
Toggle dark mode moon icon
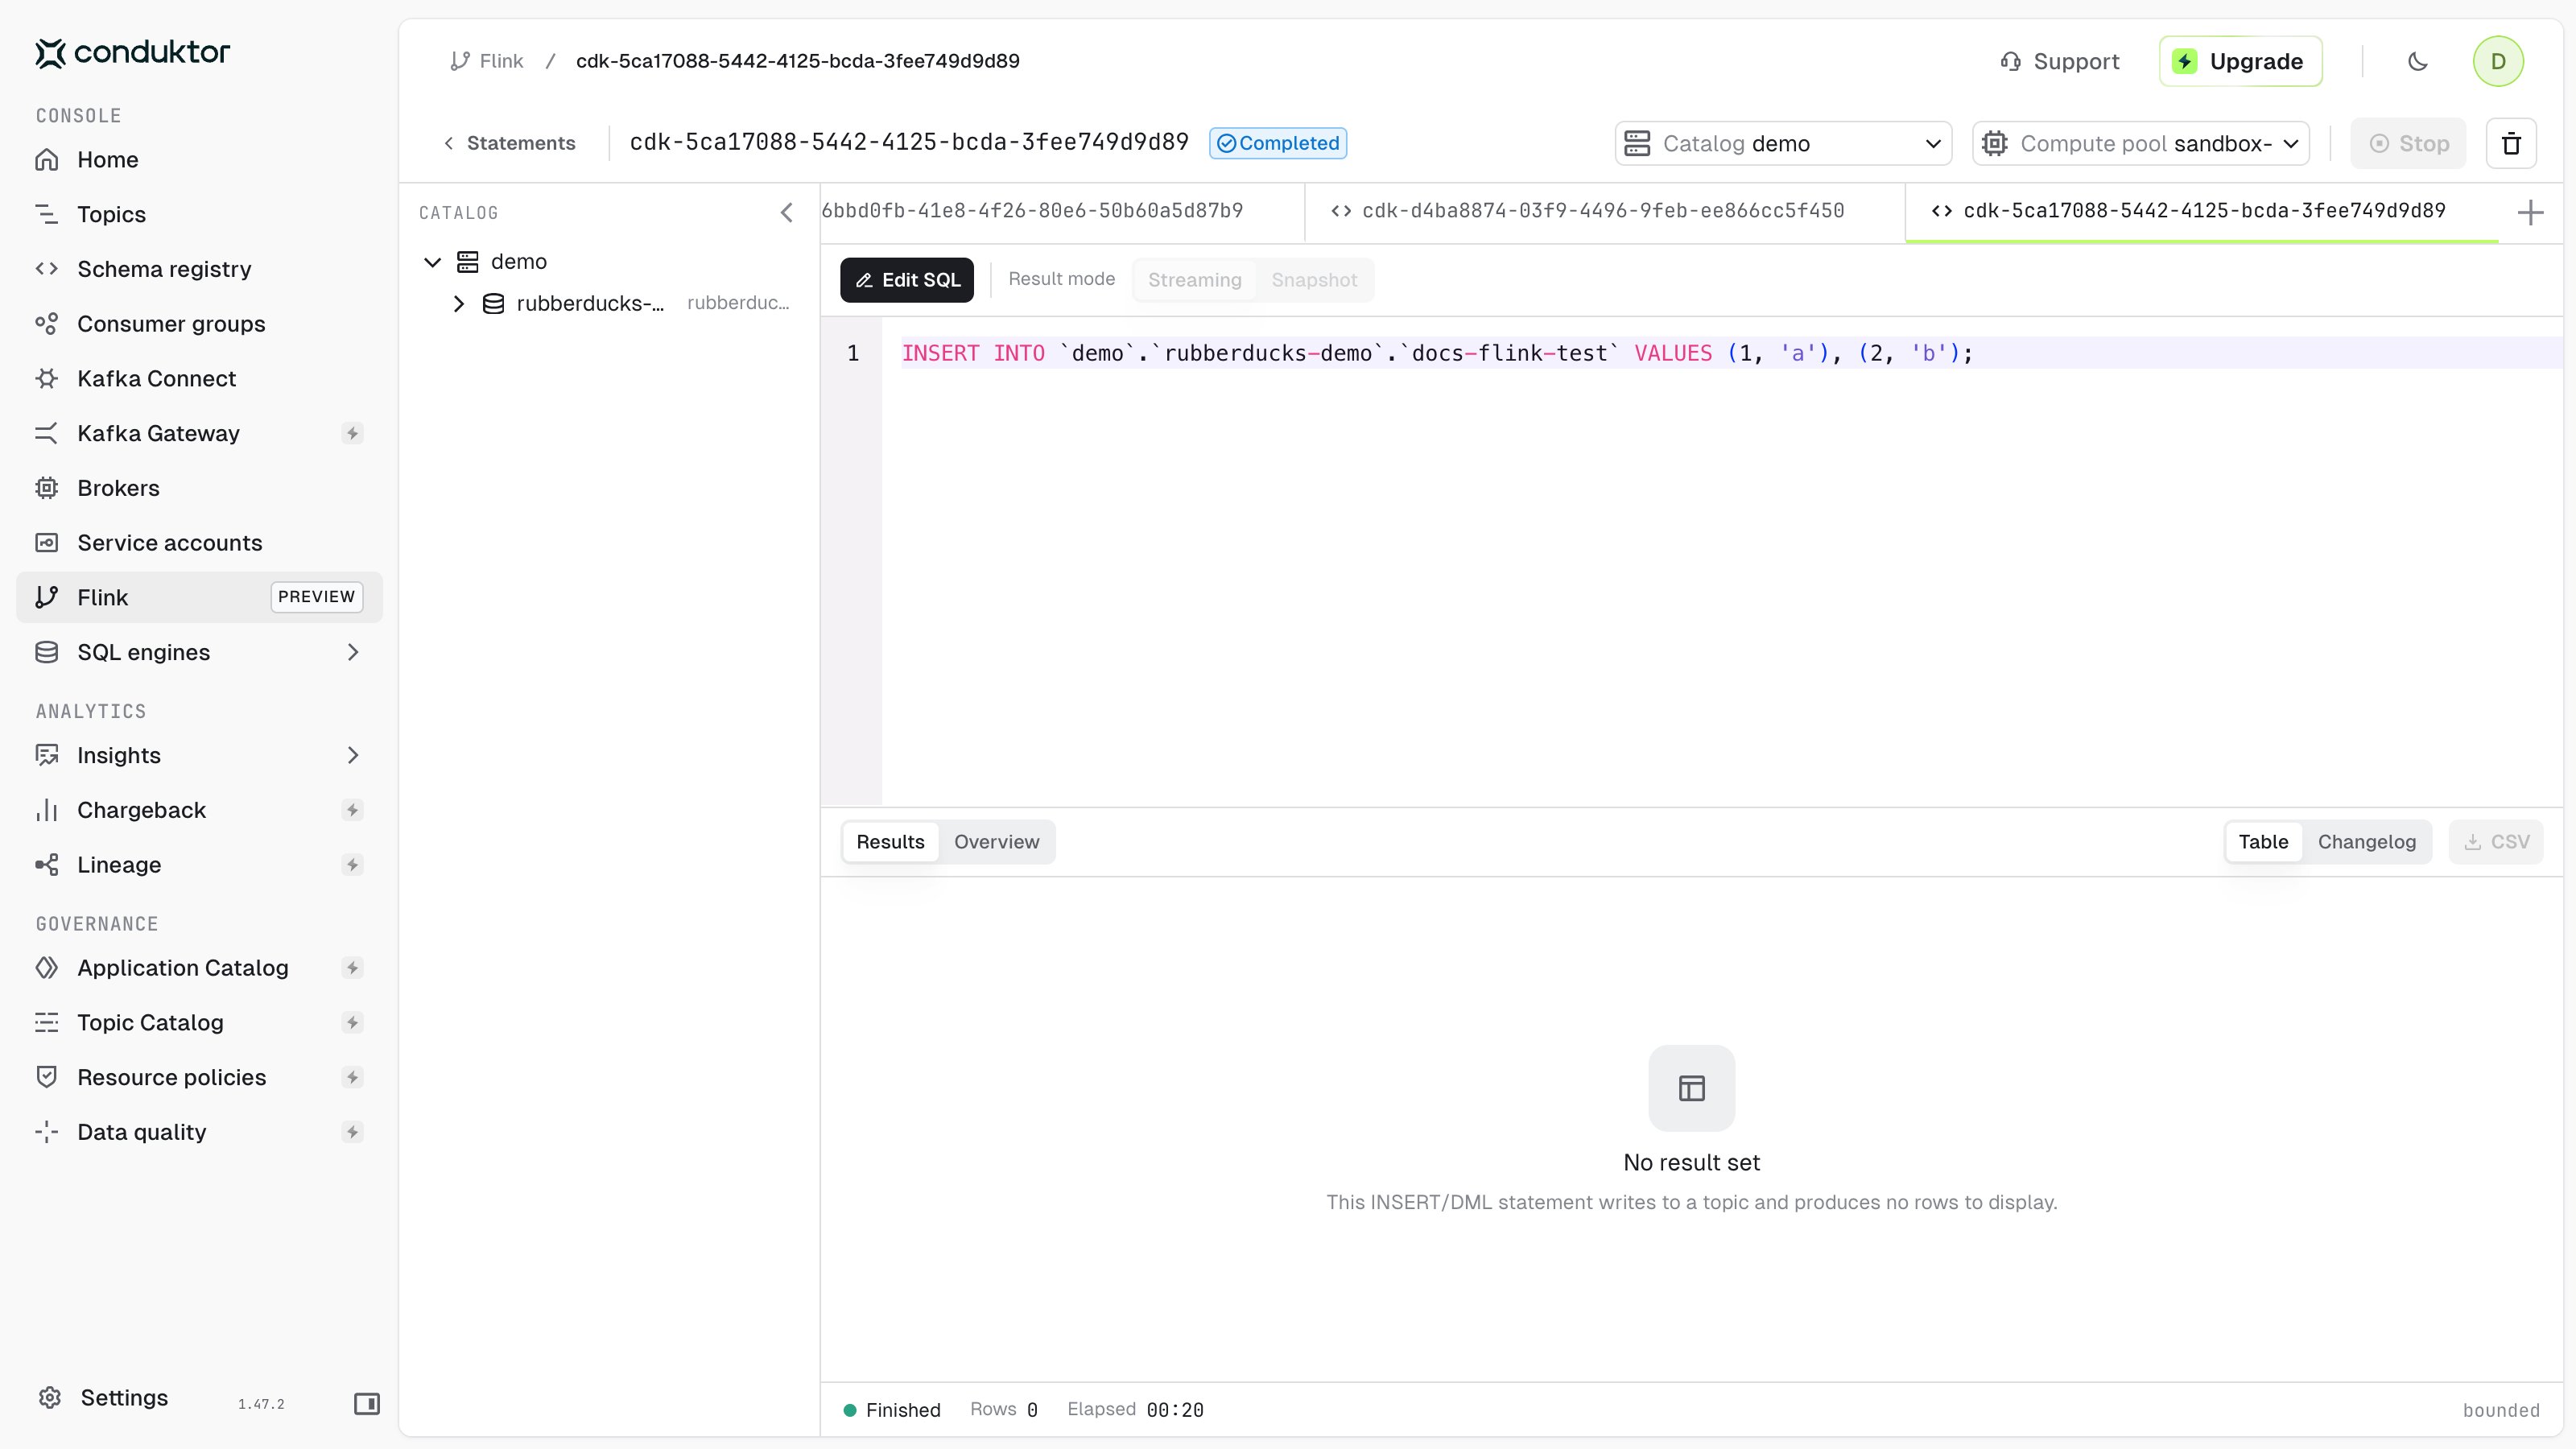click(x=2418, y=62)
